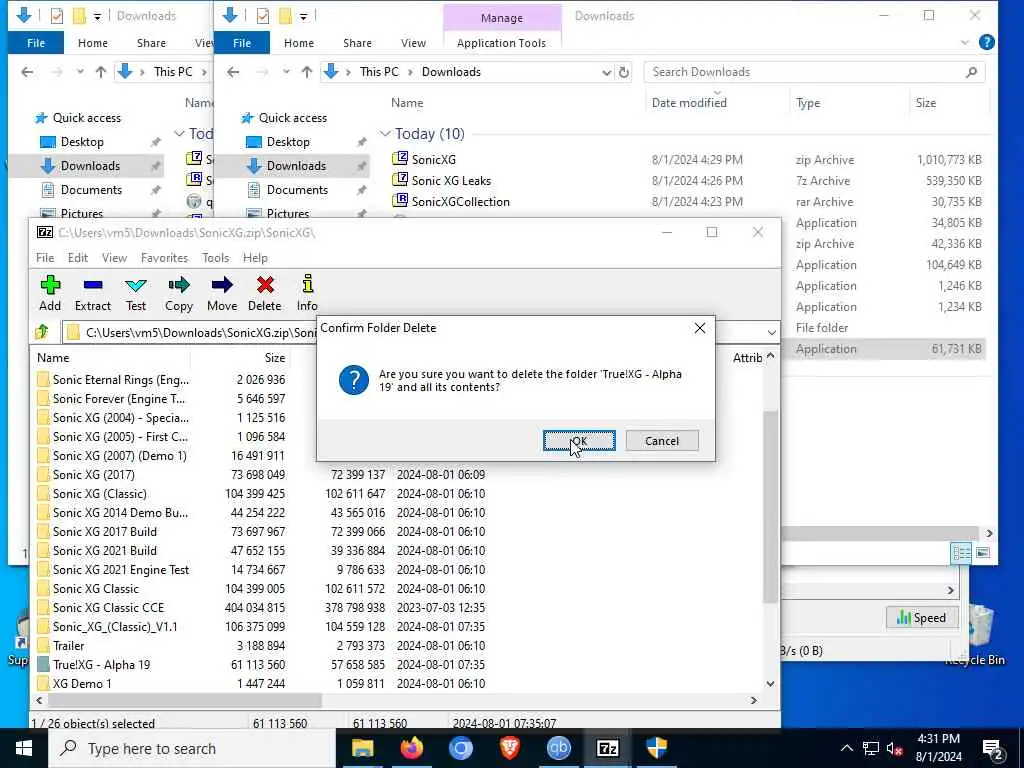Screen dimensions: 1024x768
Task: Open Desktop in front Explorer sidebar
Action: pyautogui.click(x=287, y=142)
